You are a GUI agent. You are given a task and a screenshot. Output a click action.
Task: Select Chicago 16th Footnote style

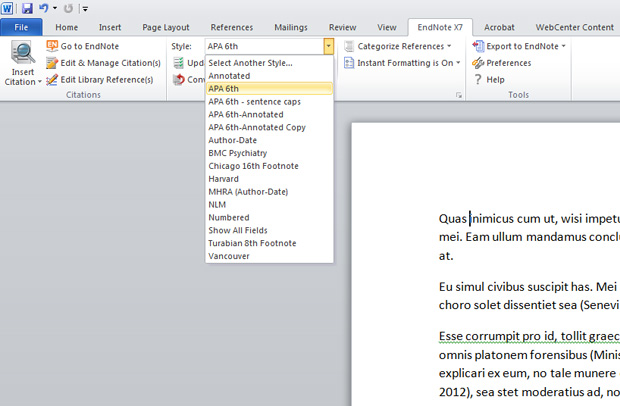[x=269, y=166]
